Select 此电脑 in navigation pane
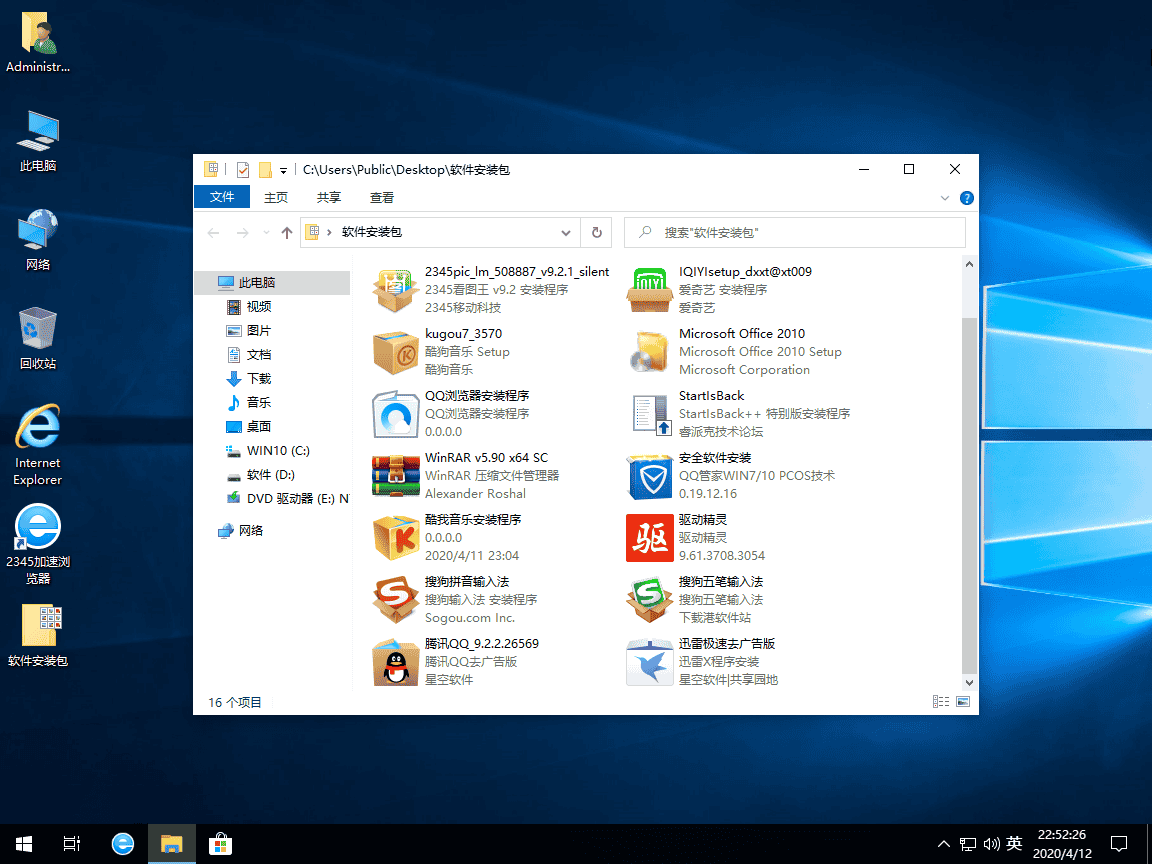 click(x=273, y=283)
